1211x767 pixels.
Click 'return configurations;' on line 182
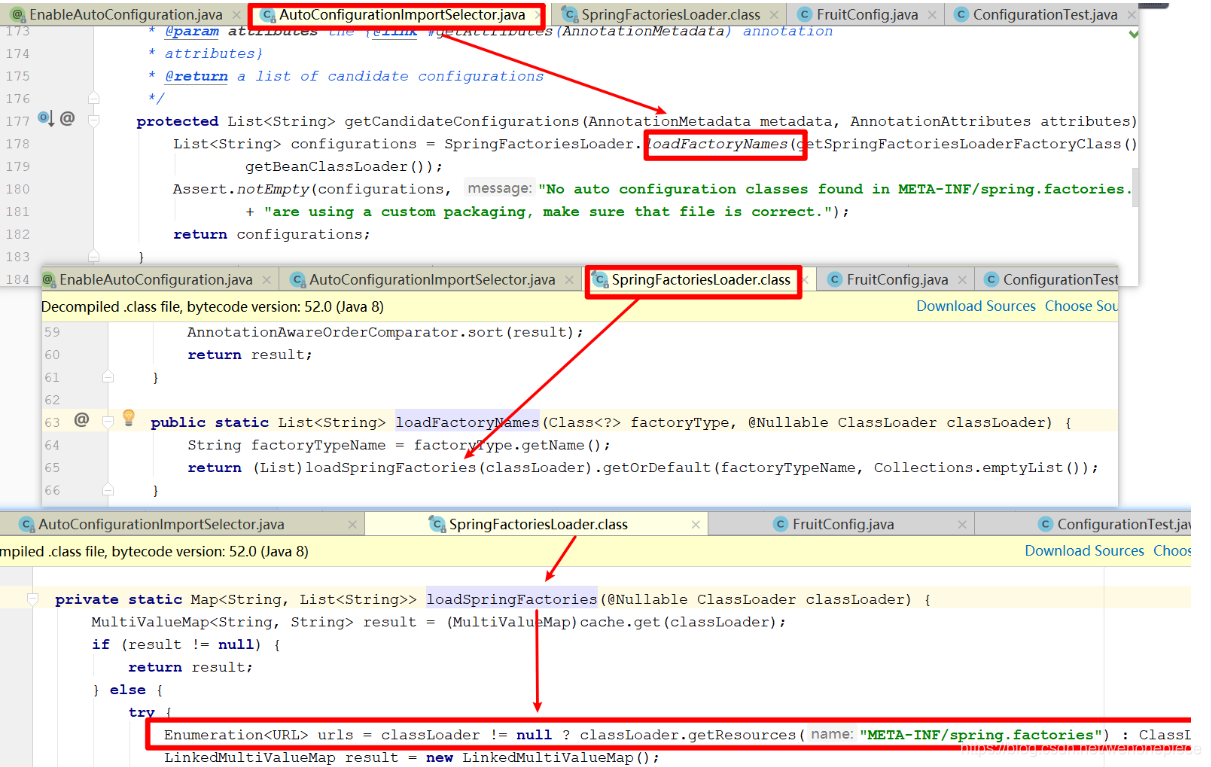coord(271,234)
